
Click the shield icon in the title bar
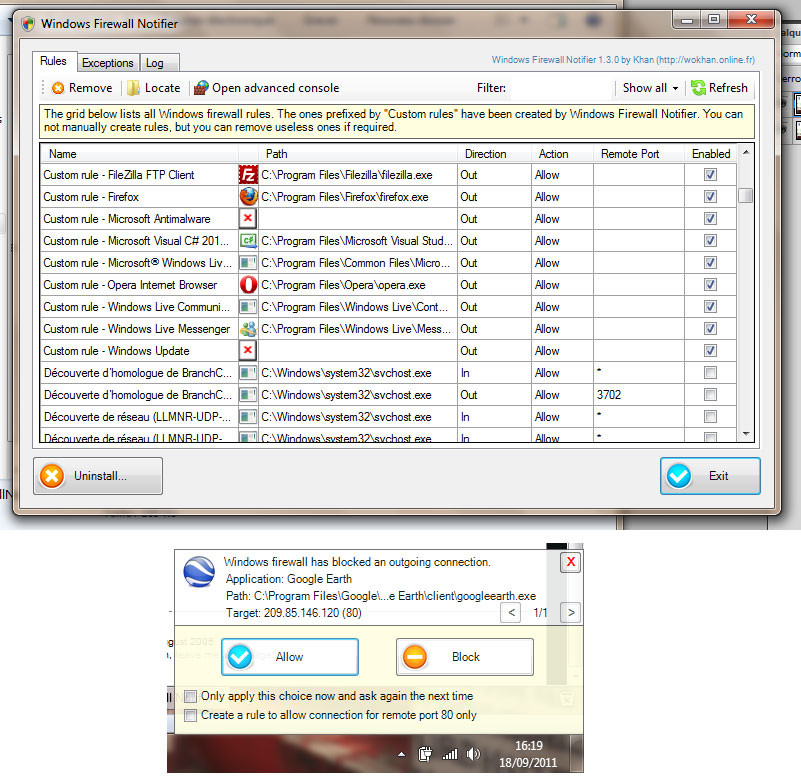[x=28, y=23]
